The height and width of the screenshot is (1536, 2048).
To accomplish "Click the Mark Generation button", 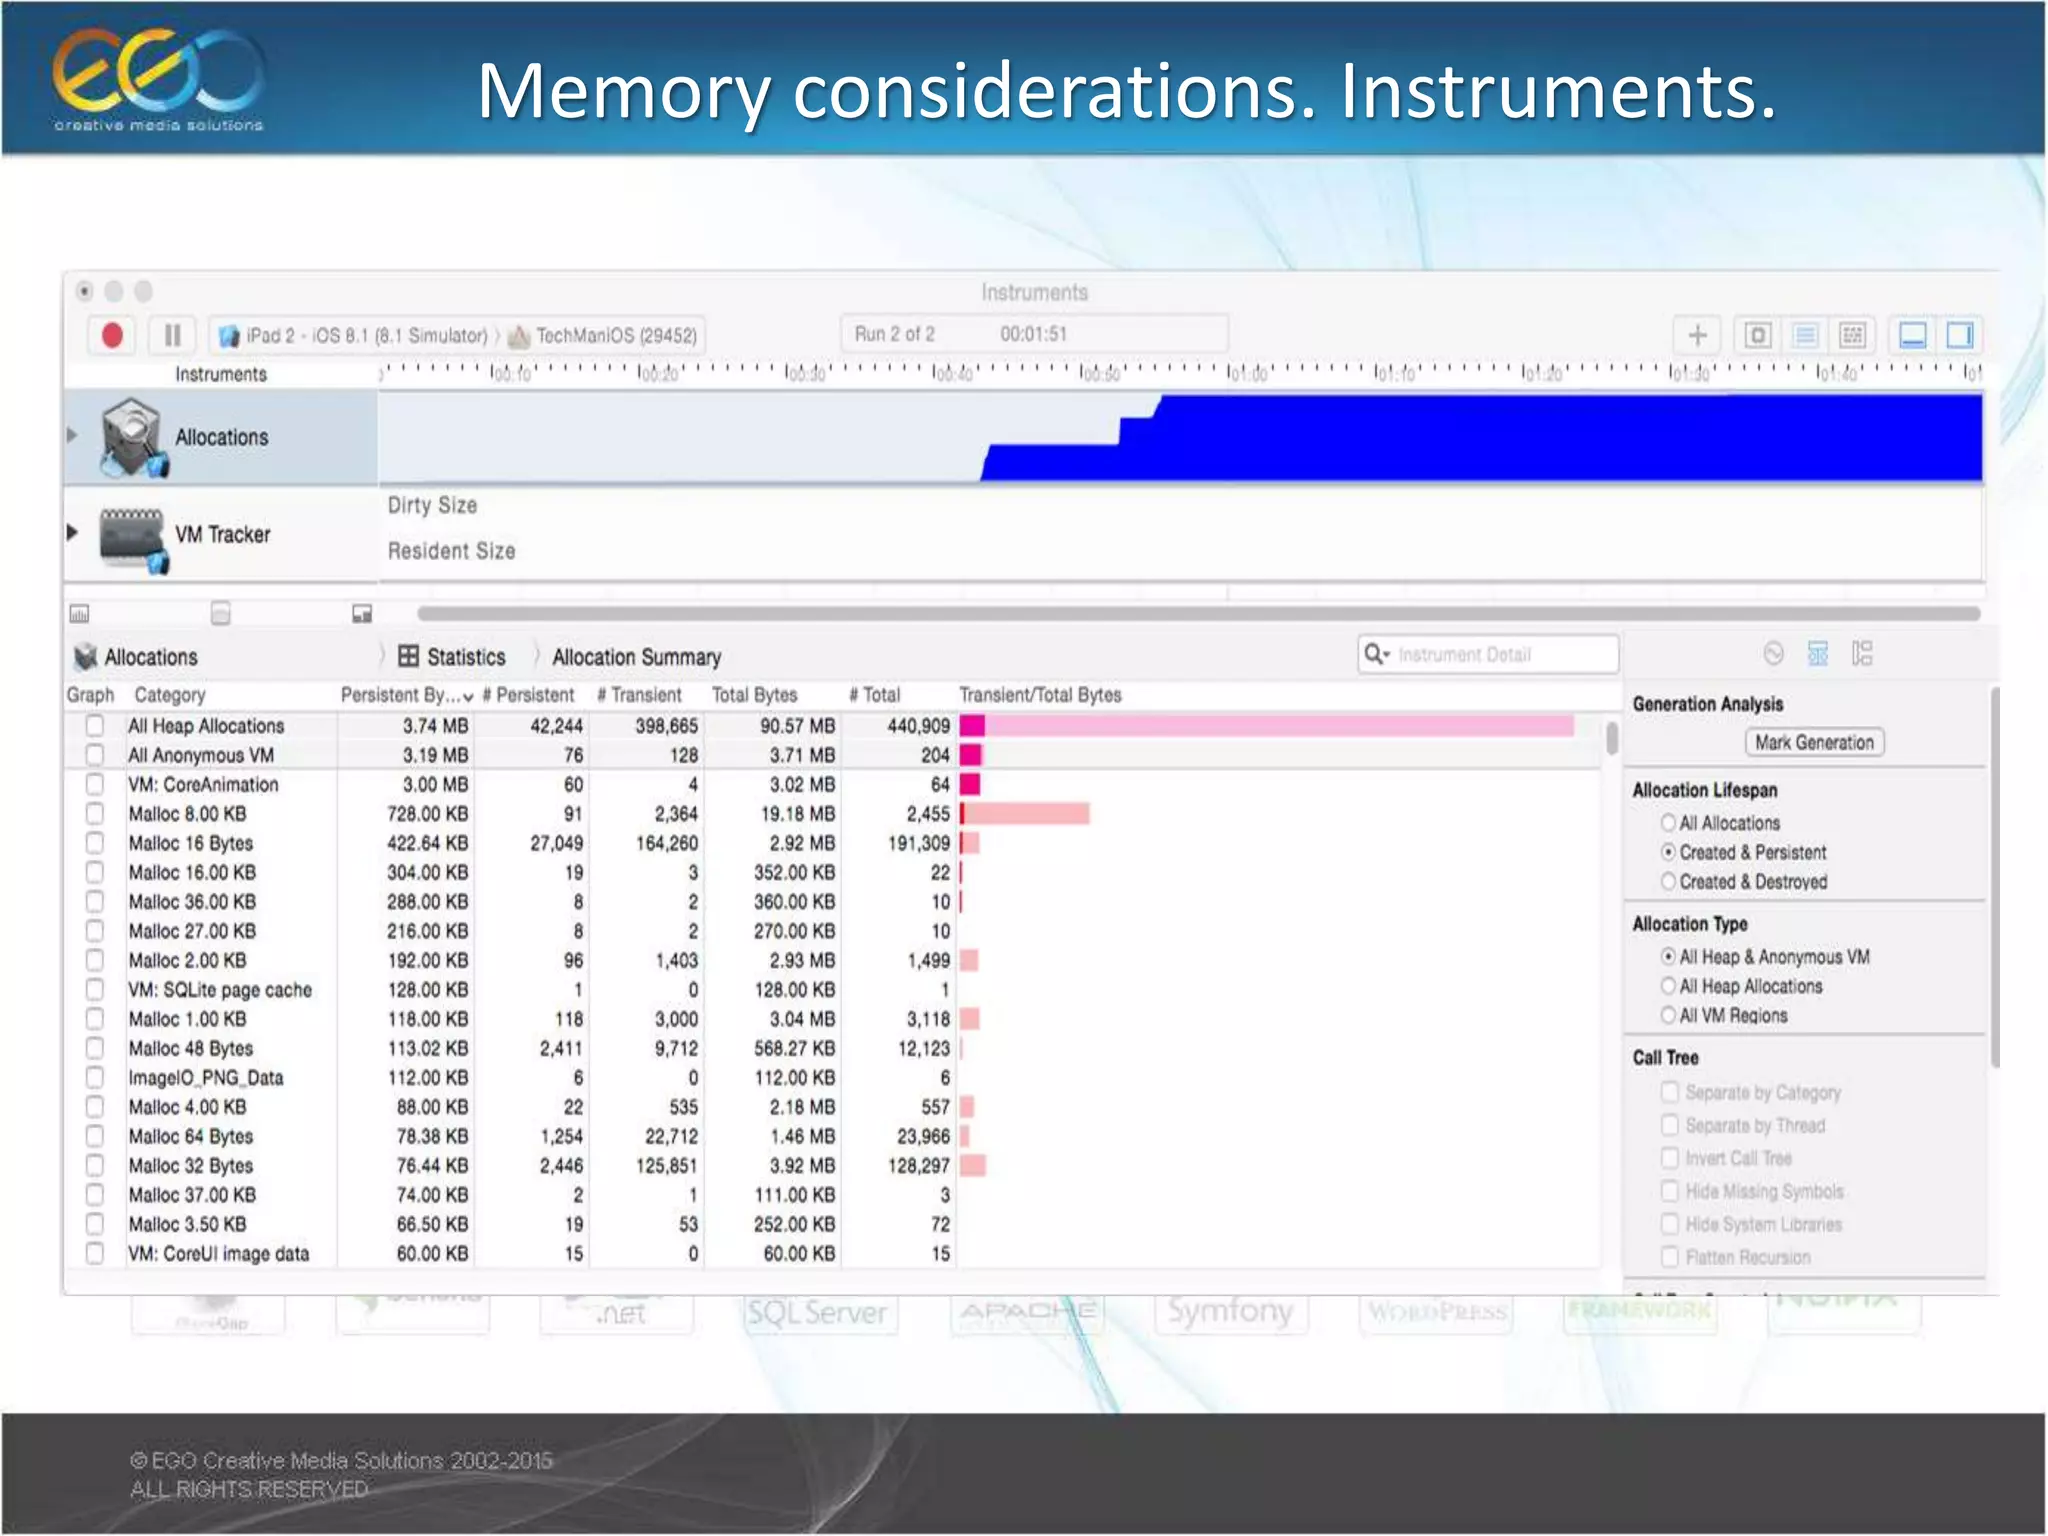I will point(1813,742).
